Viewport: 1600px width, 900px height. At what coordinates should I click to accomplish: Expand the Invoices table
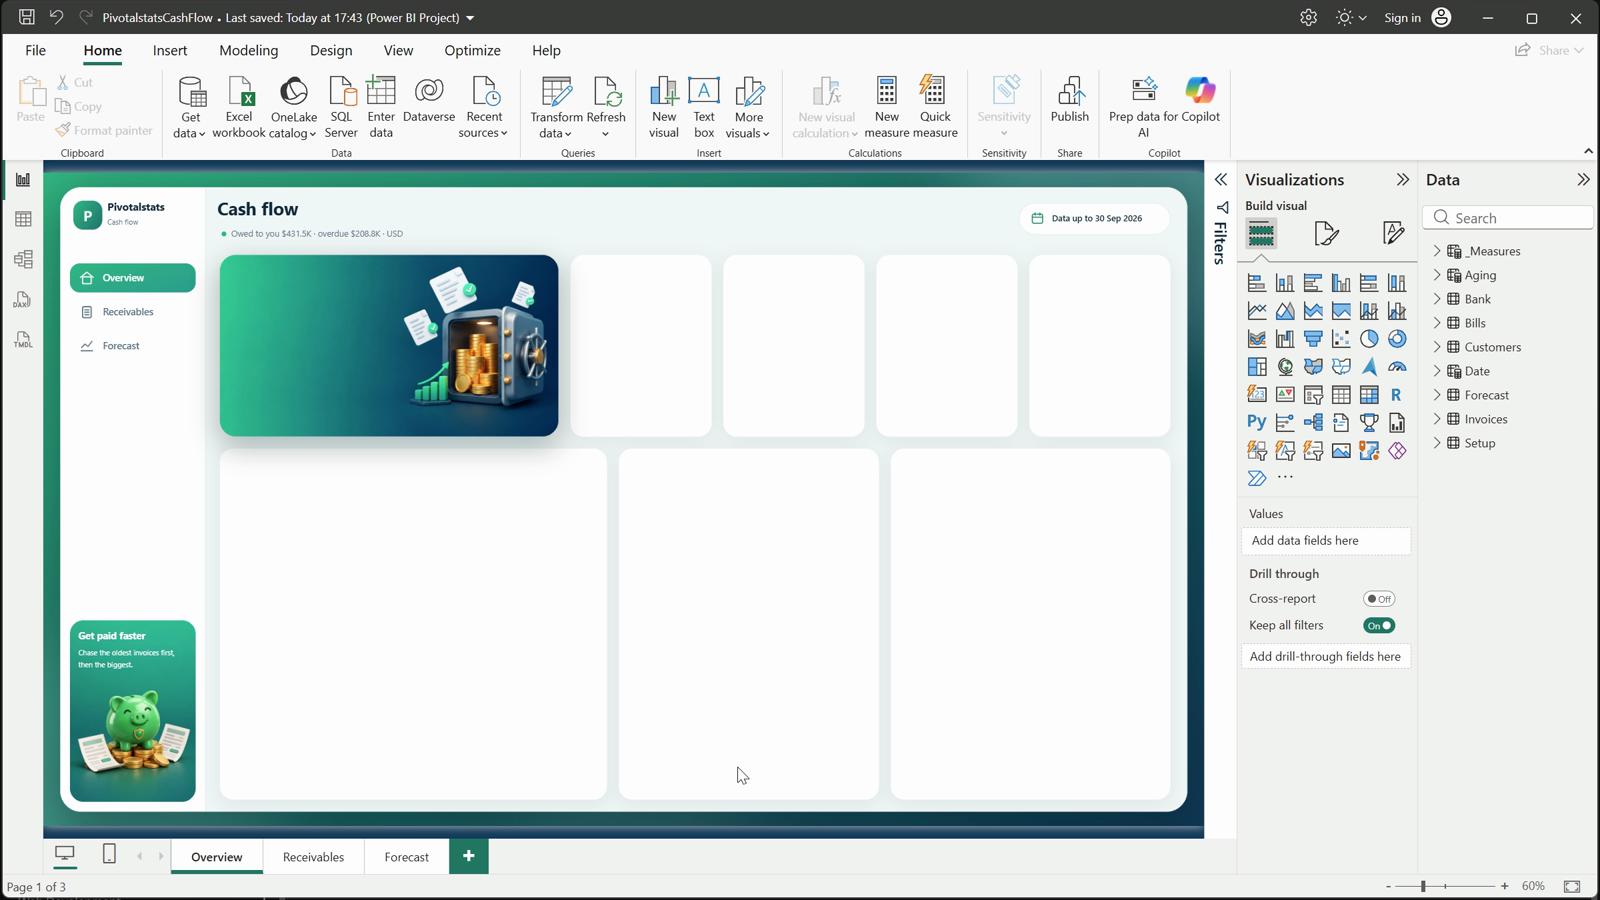[x=1437, y=419]
